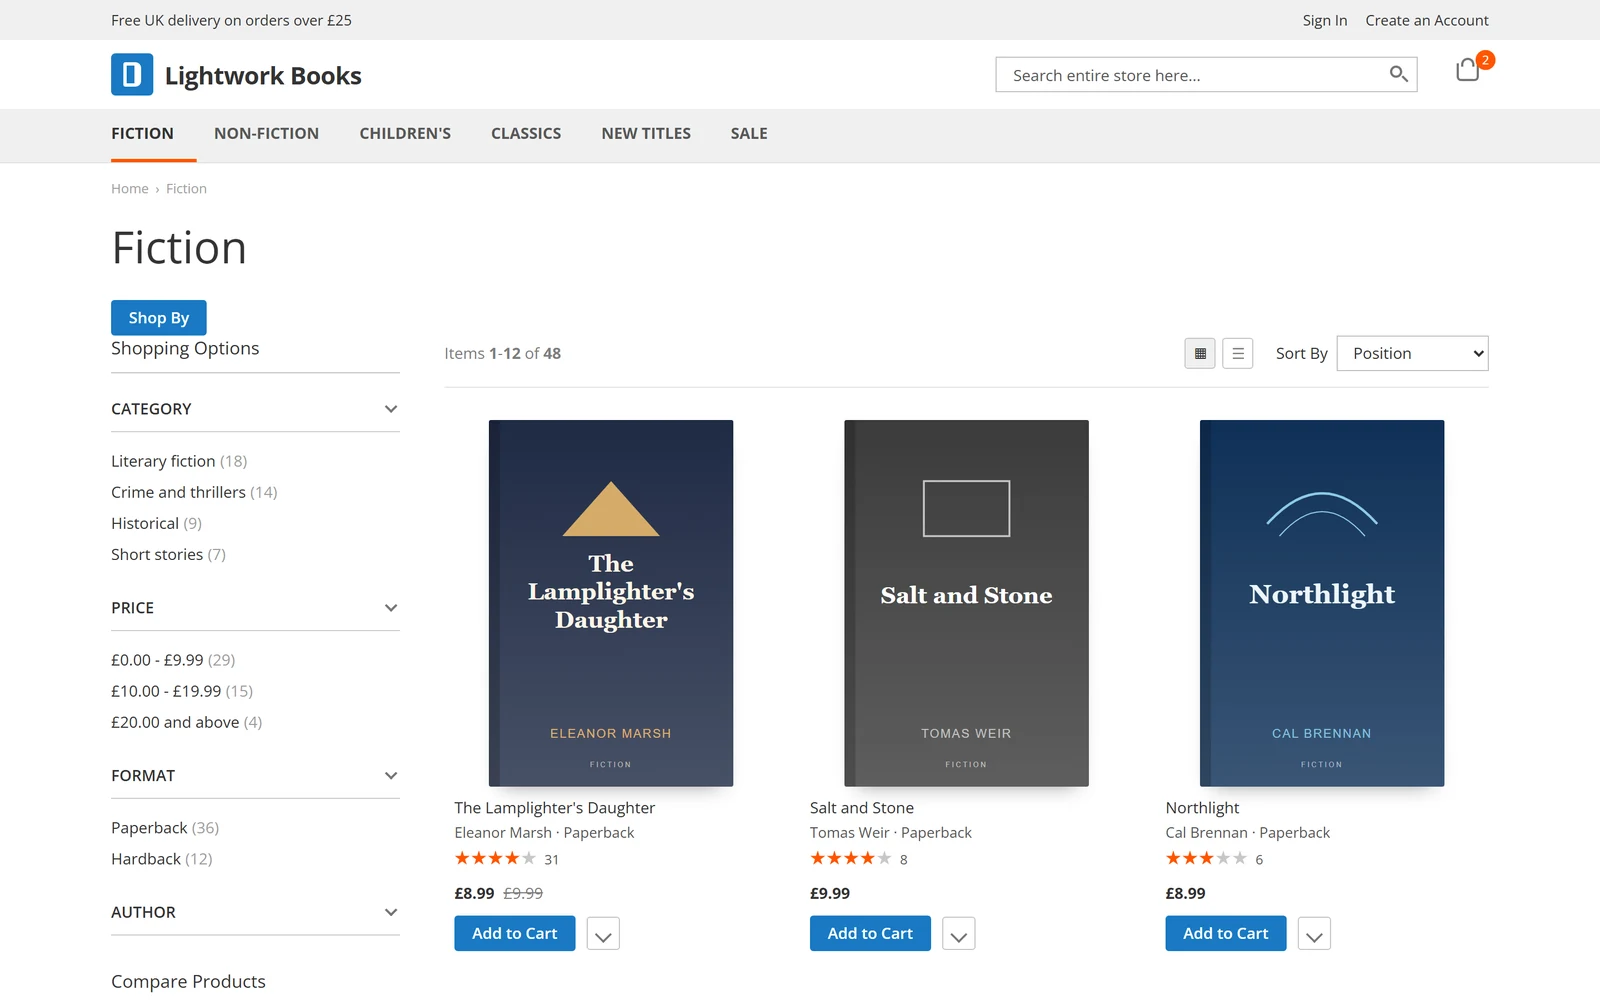Viewport: 1600px width, 1000px height.
Task: Open the shopping cart icon
Action: pos(1467,70)
